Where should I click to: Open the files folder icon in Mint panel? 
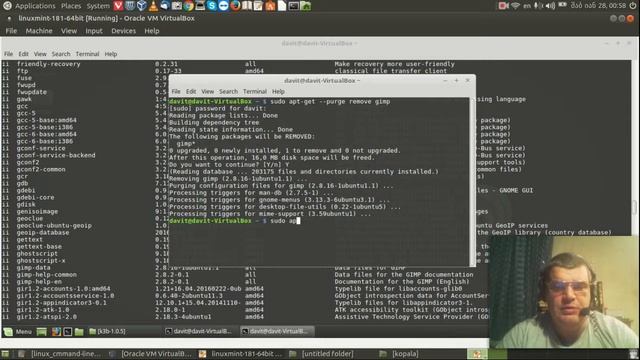pos(79,331)
